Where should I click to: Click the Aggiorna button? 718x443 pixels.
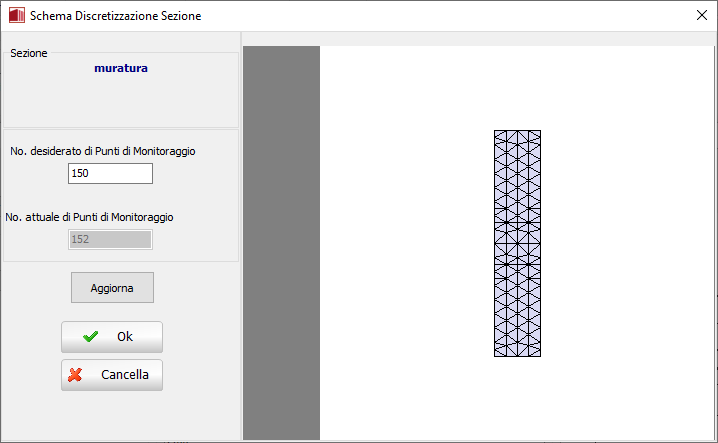pyautogui.click(x=112, y=287)
